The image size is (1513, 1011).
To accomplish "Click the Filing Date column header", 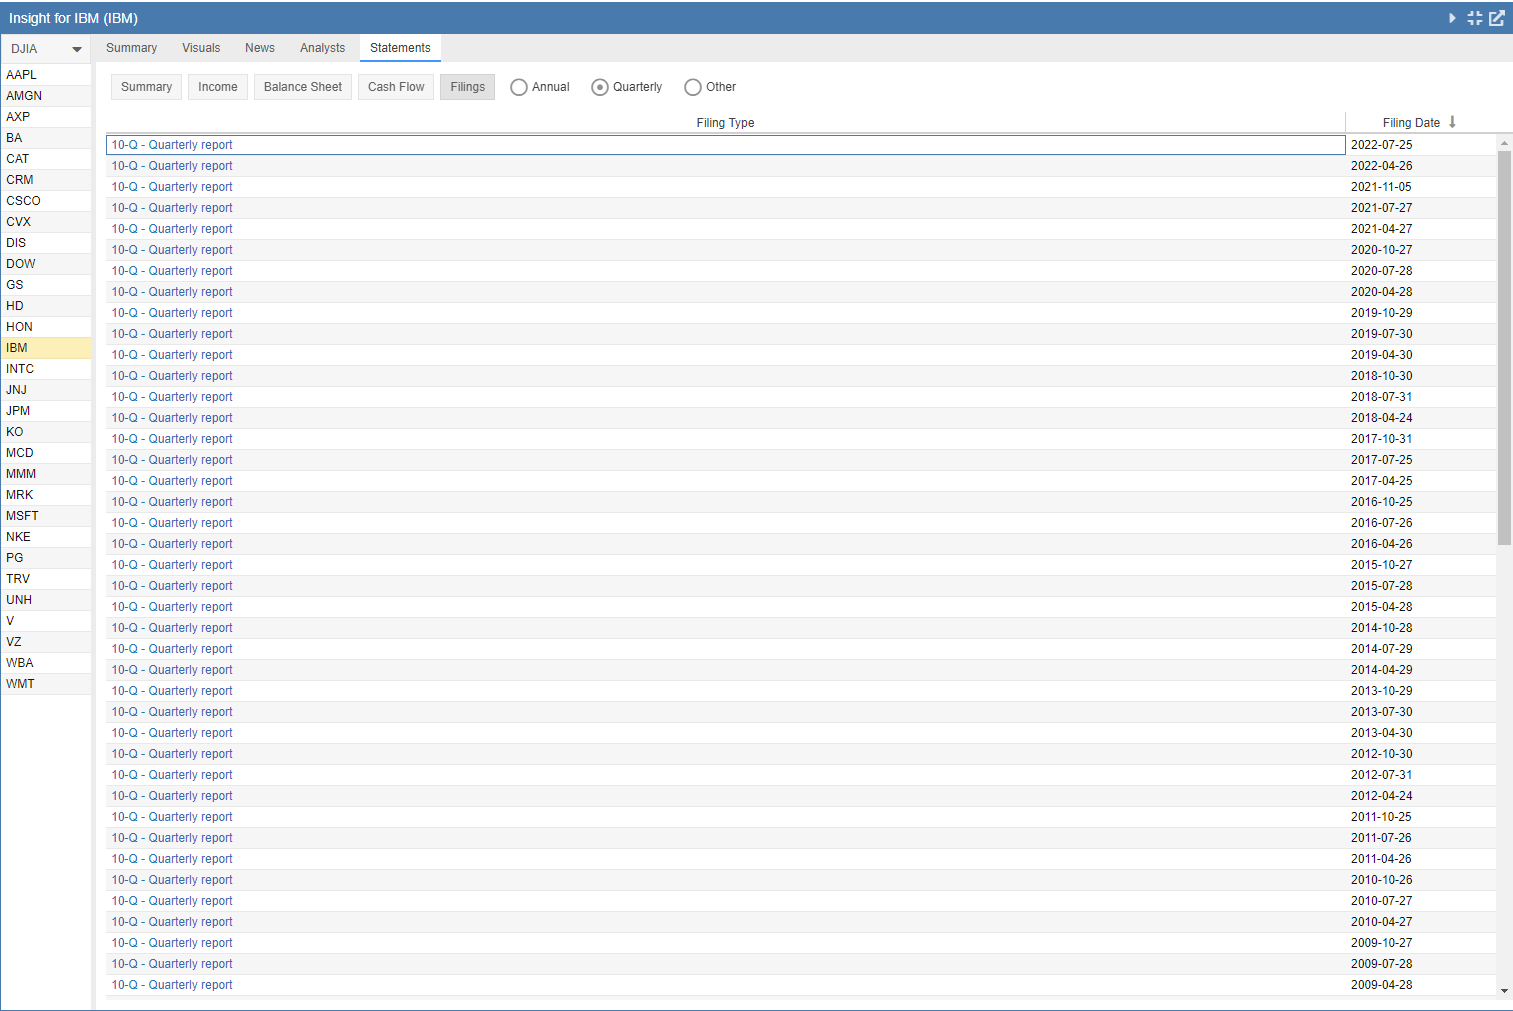I will tap(1411, 122).
